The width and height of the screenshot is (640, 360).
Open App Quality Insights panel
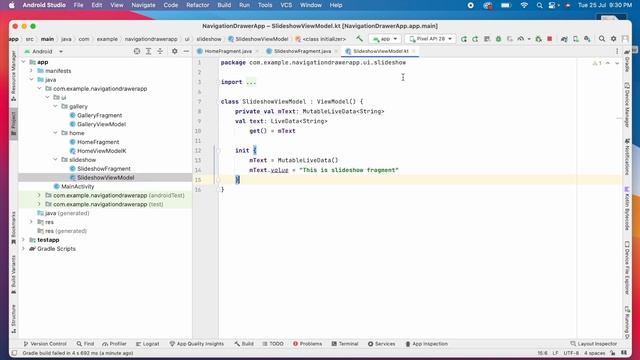tap(196, 344)
